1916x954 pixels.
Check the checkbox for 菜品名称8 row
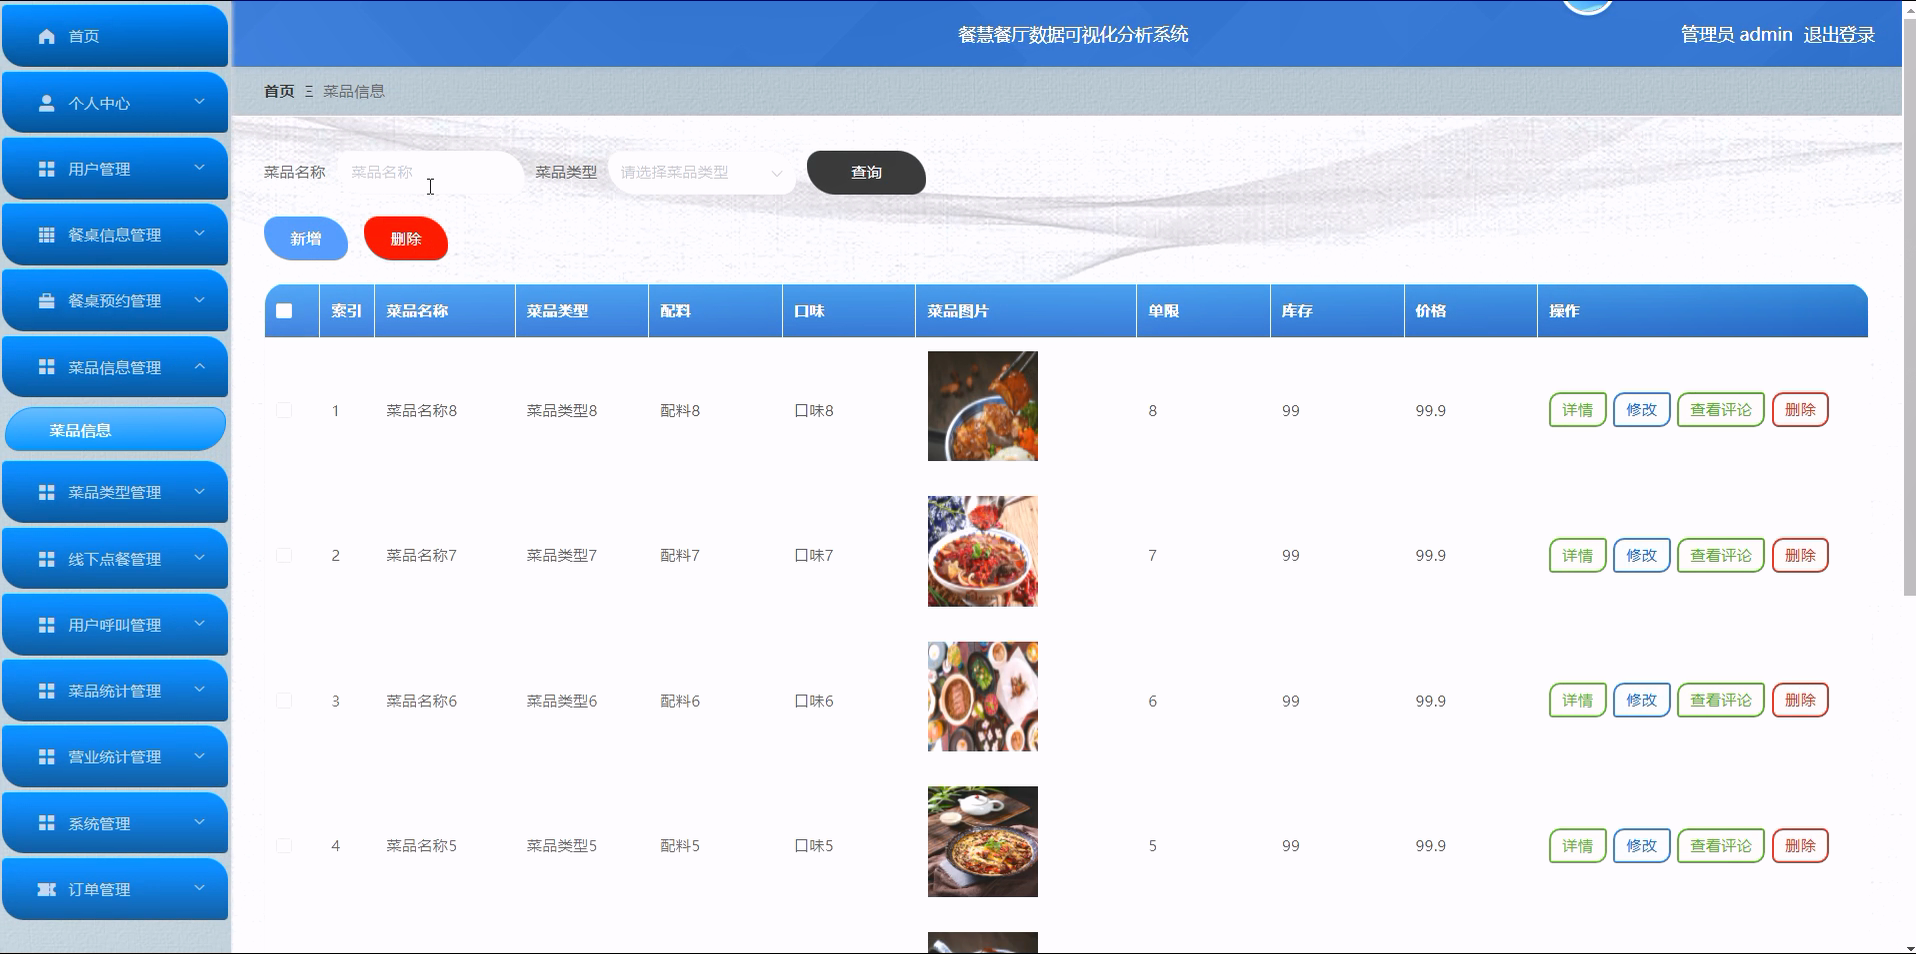pyautogui.click(x=284, y=410)
